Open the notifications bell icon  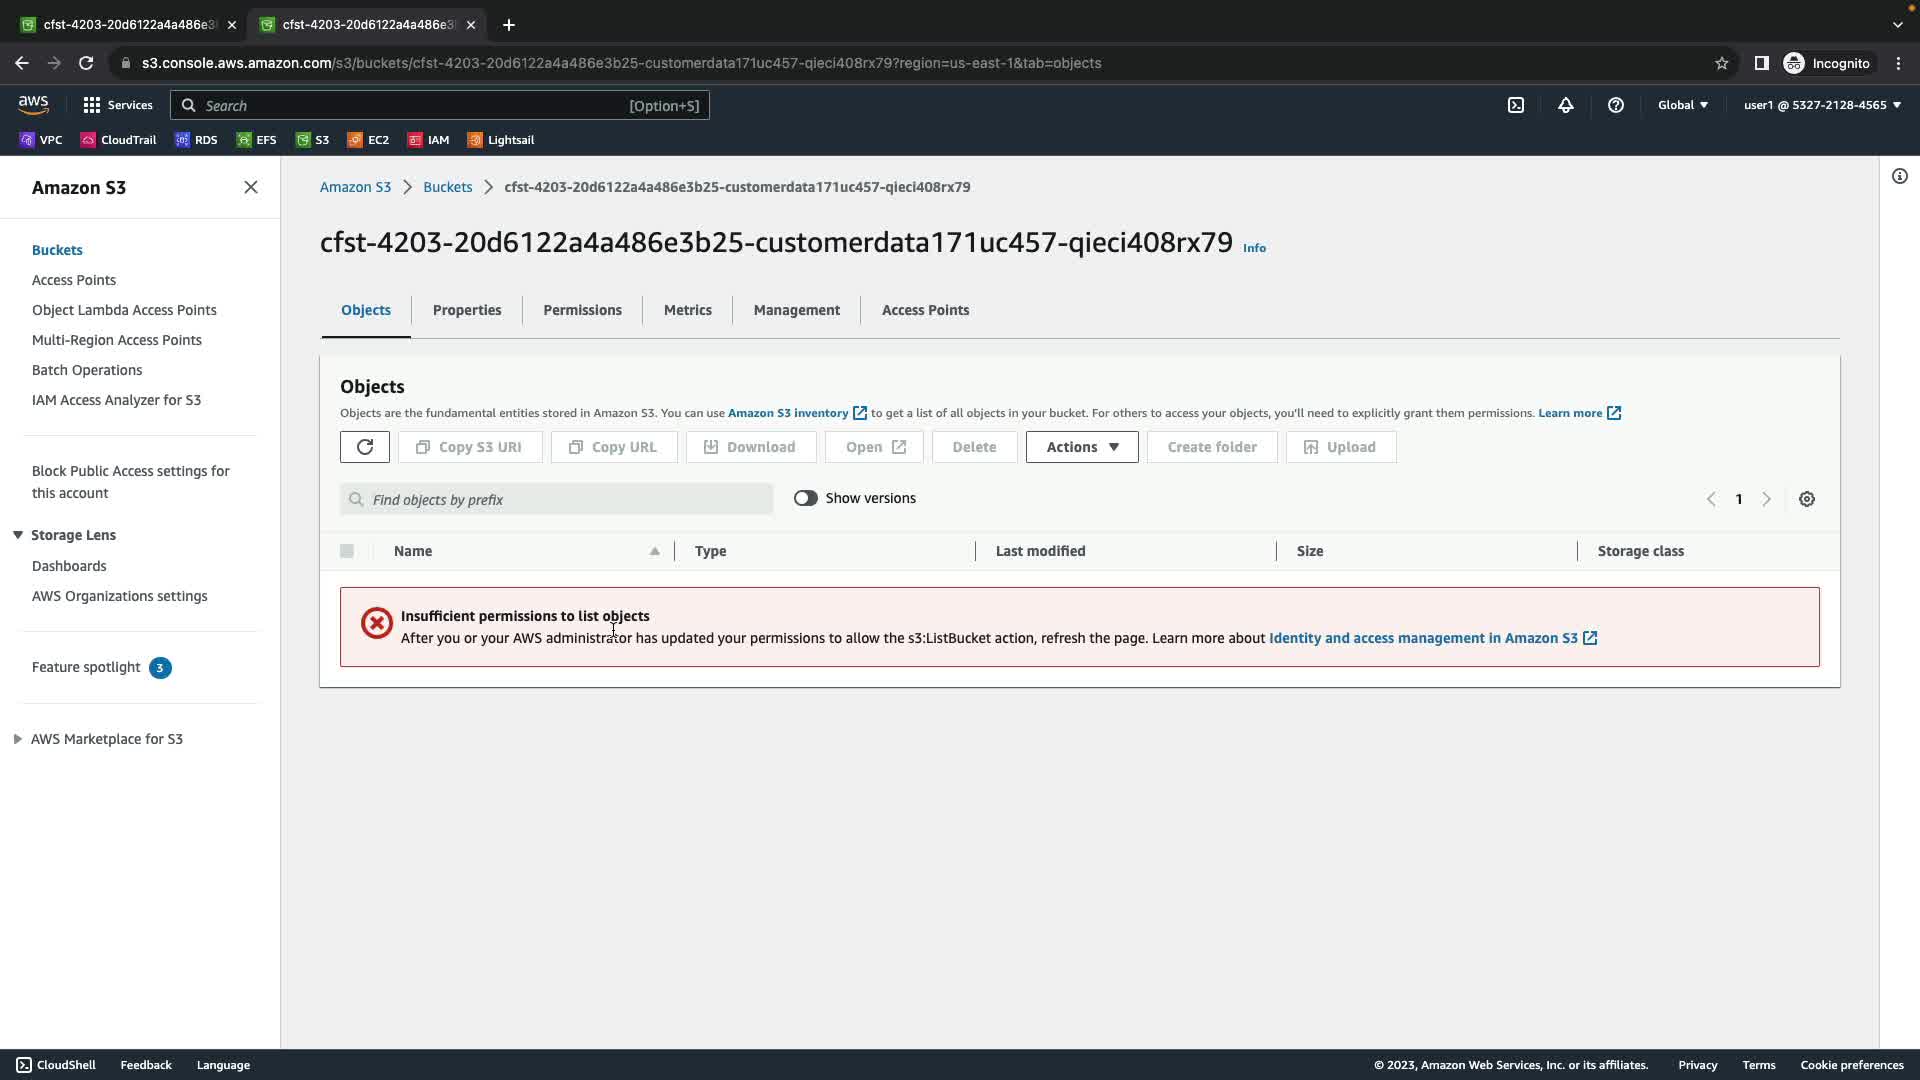pyautogui.click(x=1566, y=105)
